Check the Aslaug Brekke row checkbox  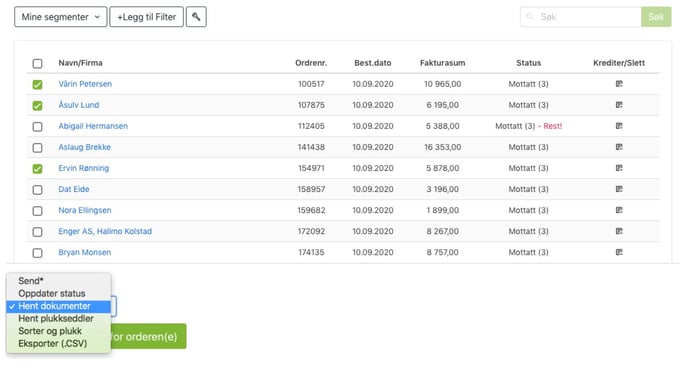click(37, 147)
